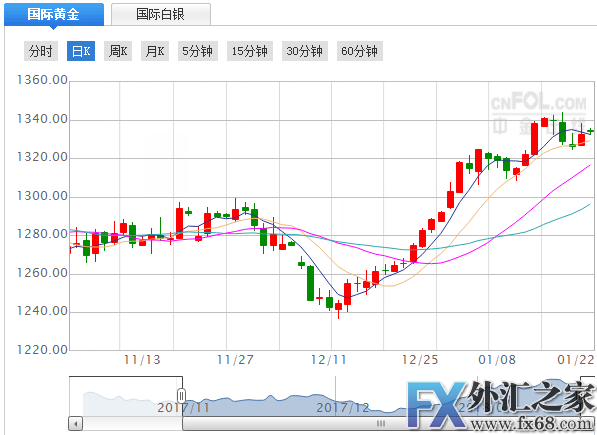The image size is (597, 435).
Task: Click the 11/13 date axis label
Action: click(x=142, y=360)
